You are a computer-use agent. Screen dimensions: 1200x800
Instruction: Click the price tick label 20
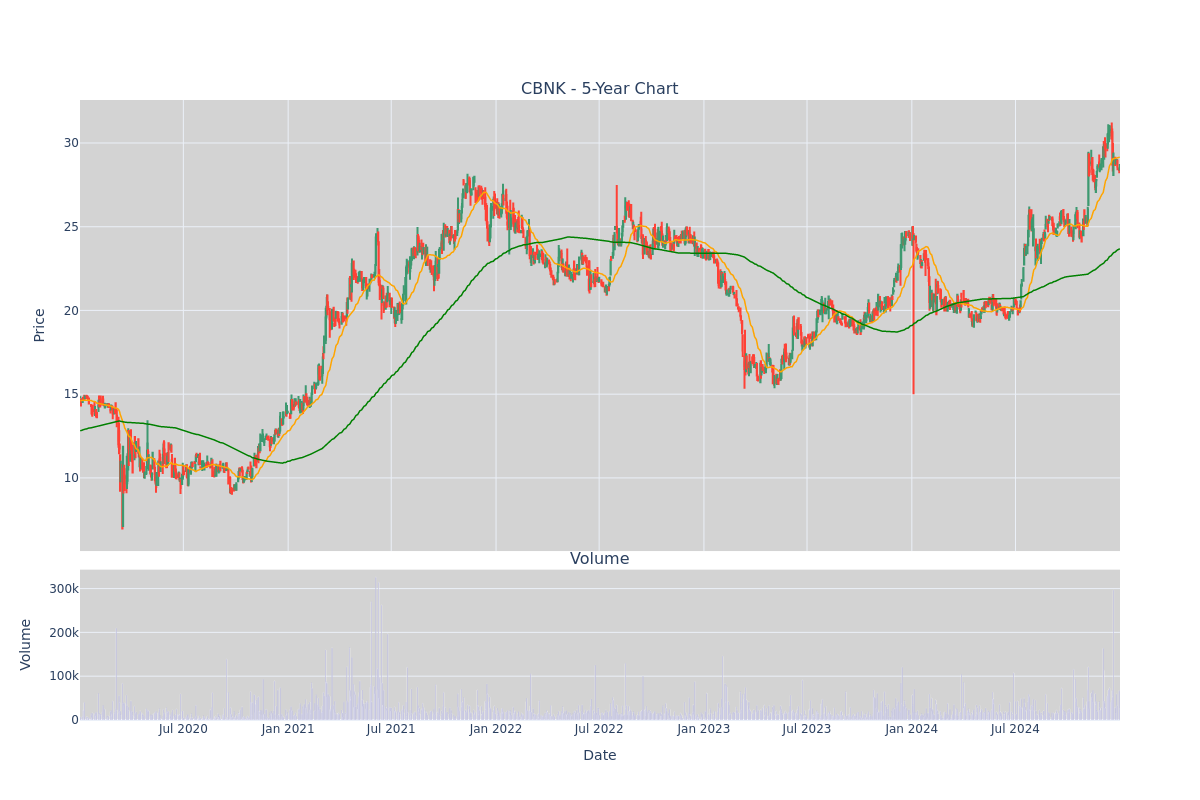tap(71, 310)
